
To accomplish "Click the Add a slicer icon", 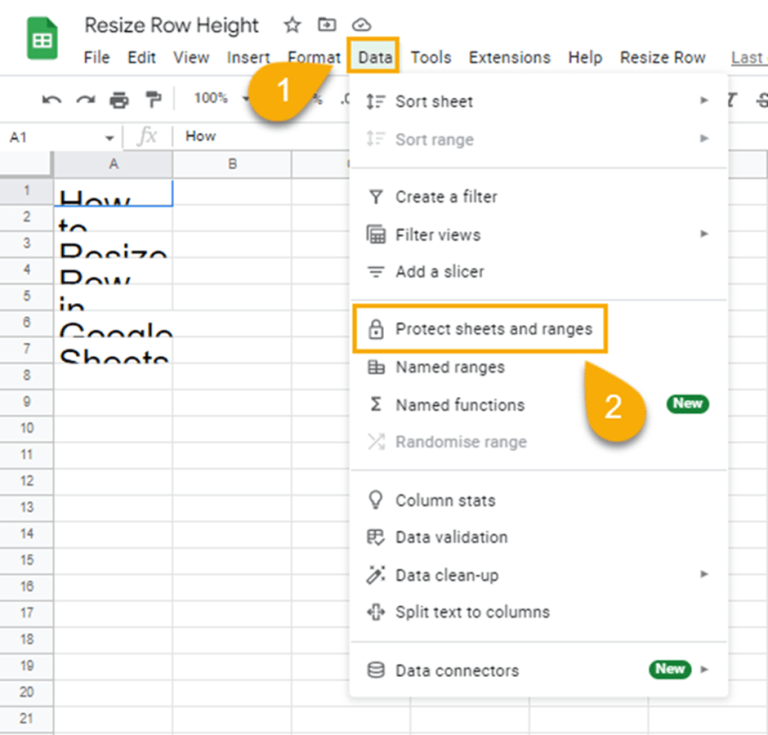I will click(x=376, y=271).
